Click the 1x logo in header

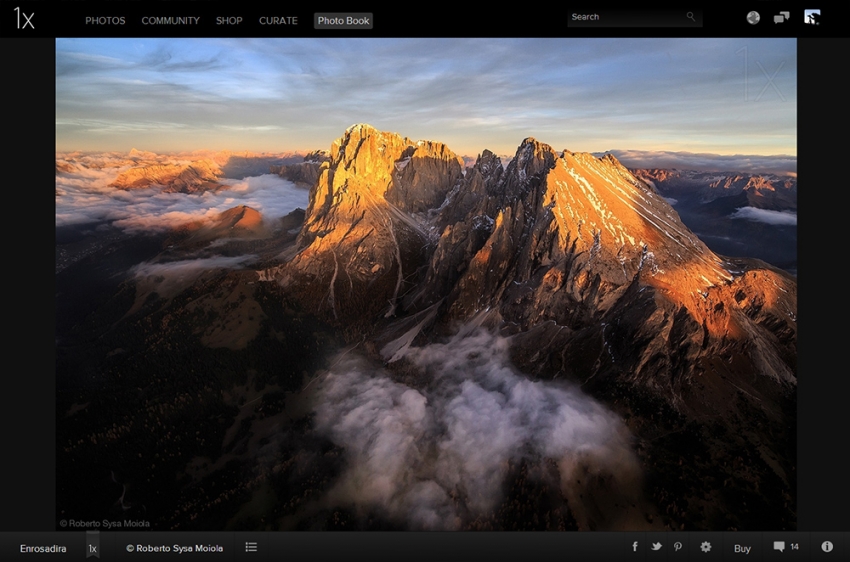click(24, 18)
